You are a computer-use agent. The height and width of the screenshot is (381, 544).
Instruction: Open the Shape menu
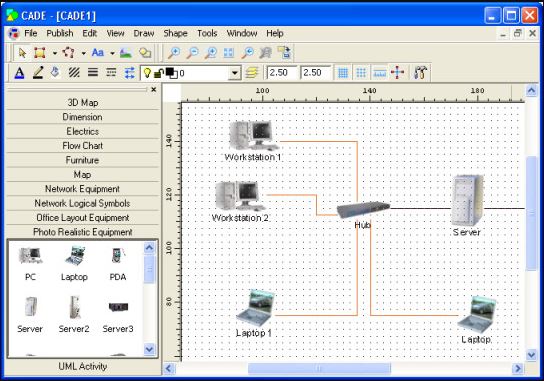(x=175, y=33)
